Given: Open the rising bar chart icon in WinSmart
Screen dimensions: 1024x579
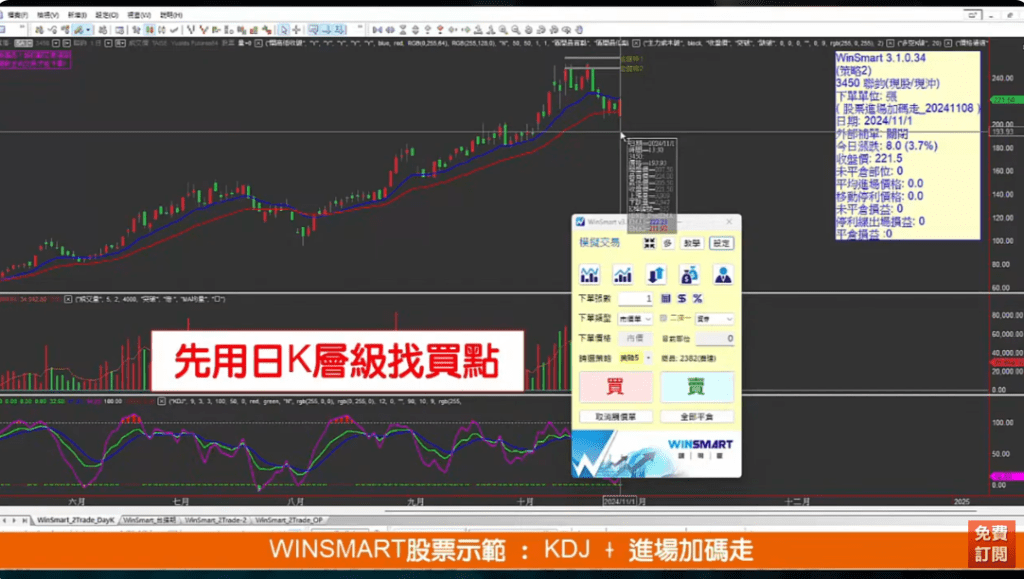Looking at the screenshot, I should point(622,275).
